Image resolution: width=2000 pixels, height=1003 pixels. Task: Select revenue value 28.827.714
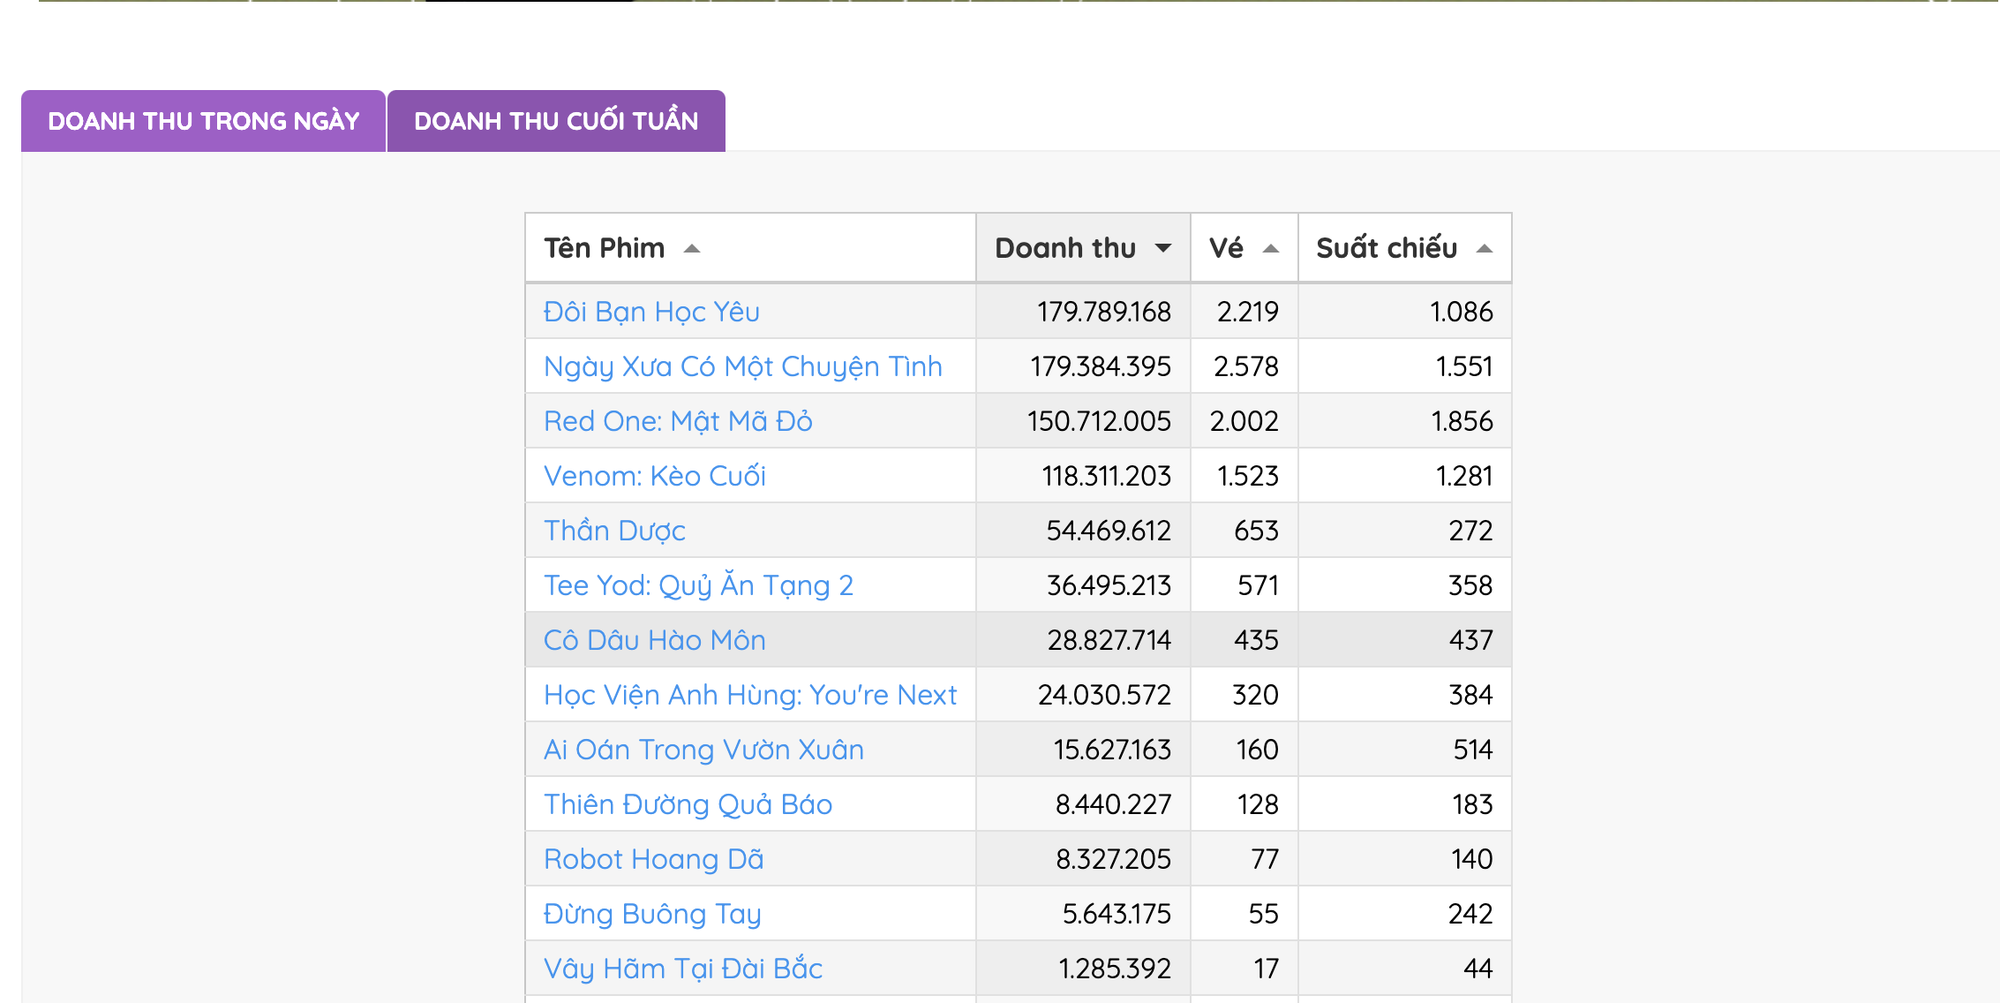tap(1109, 640)
